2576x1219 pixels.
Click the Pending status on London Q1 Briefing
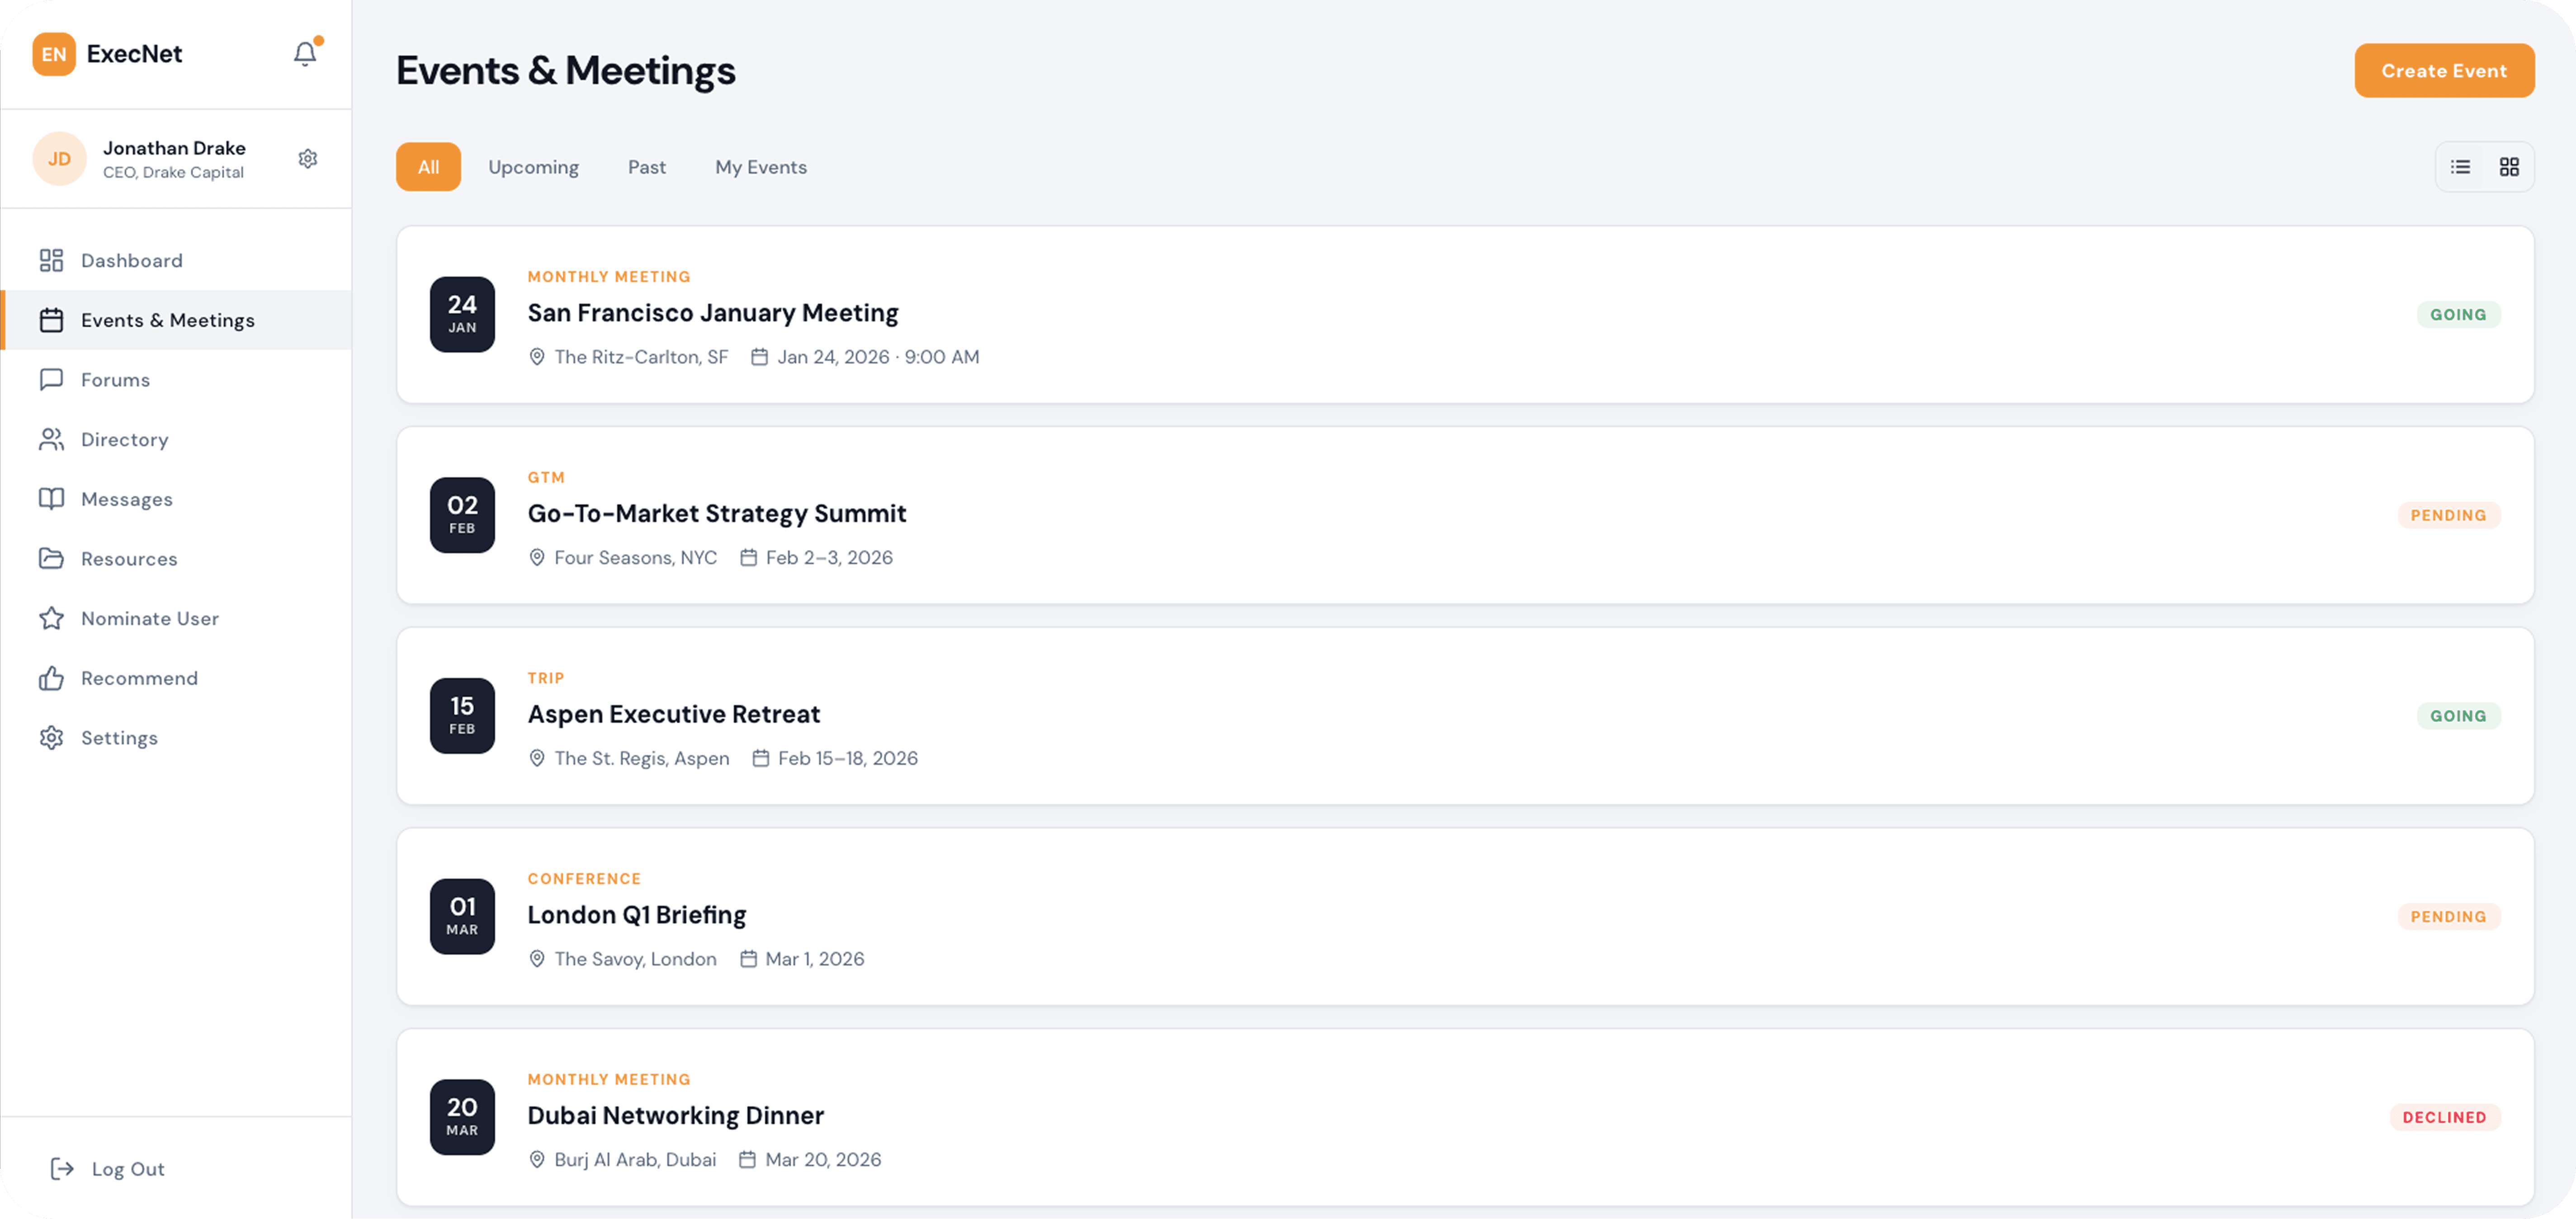point(2448,917)
